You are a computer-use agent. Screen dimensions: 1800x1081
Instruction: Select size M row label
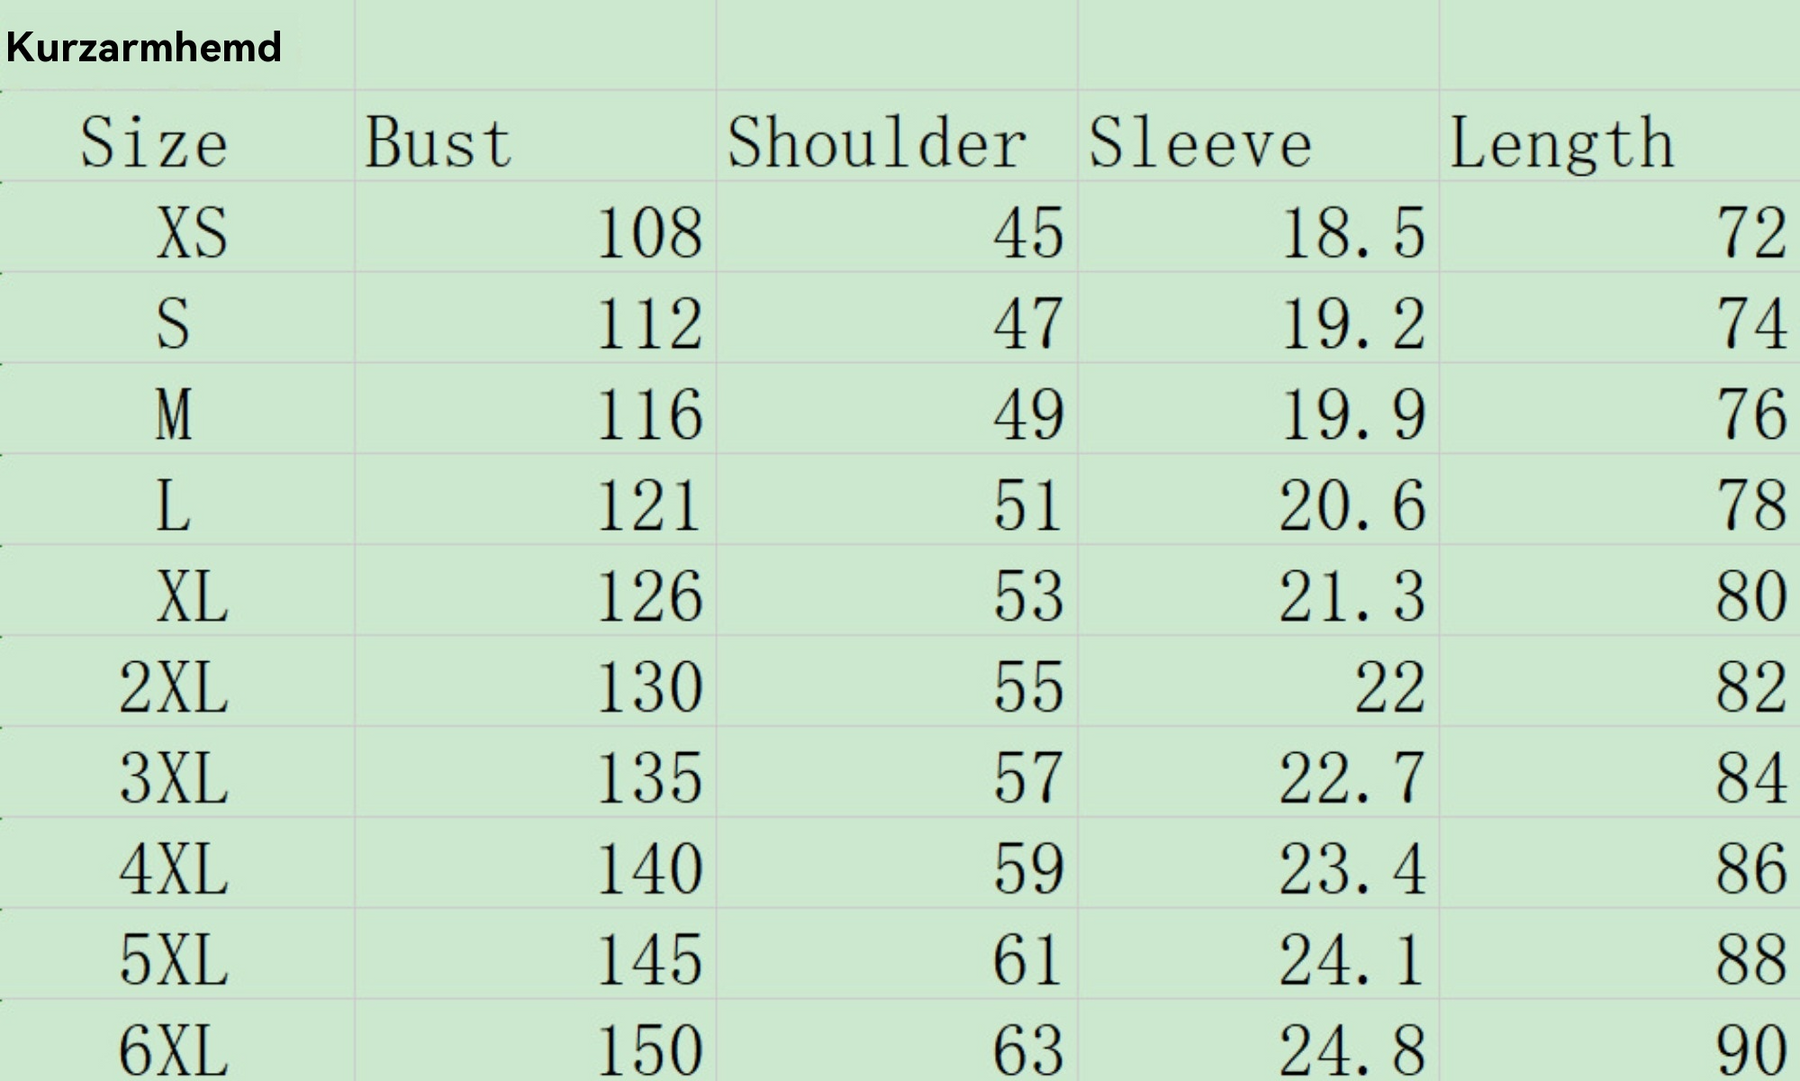(x=177, y=409)
